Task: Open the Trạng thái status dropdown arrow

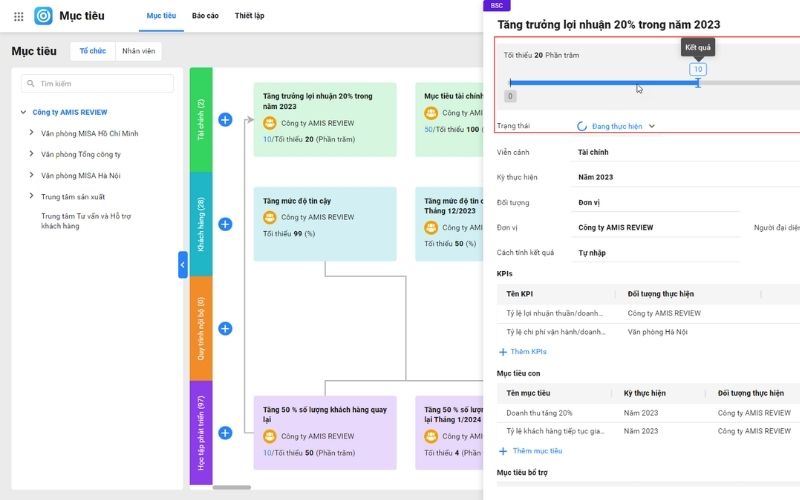Action: (x=652, y=126)
